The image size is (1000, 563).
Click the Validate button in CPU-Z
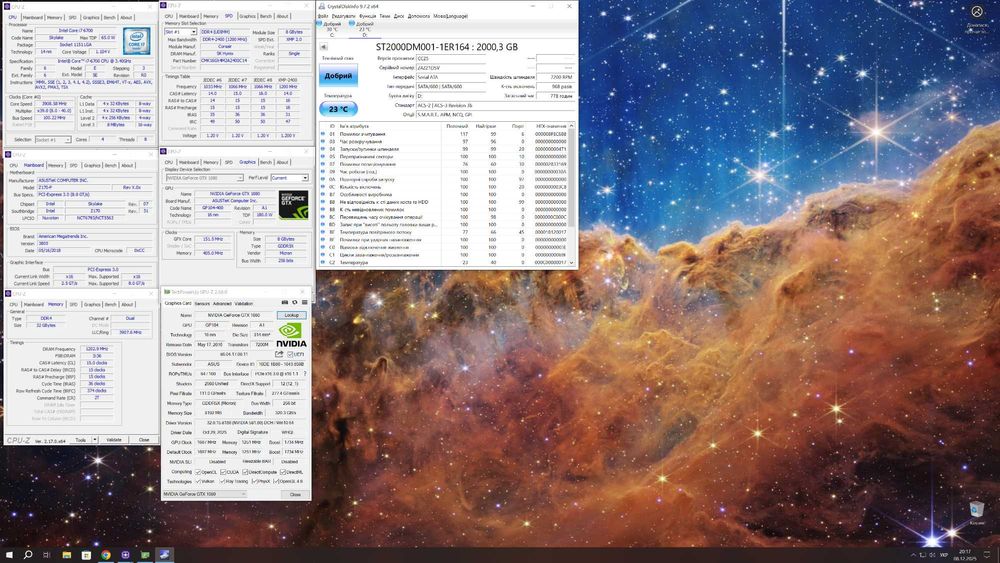click(114, 440)
